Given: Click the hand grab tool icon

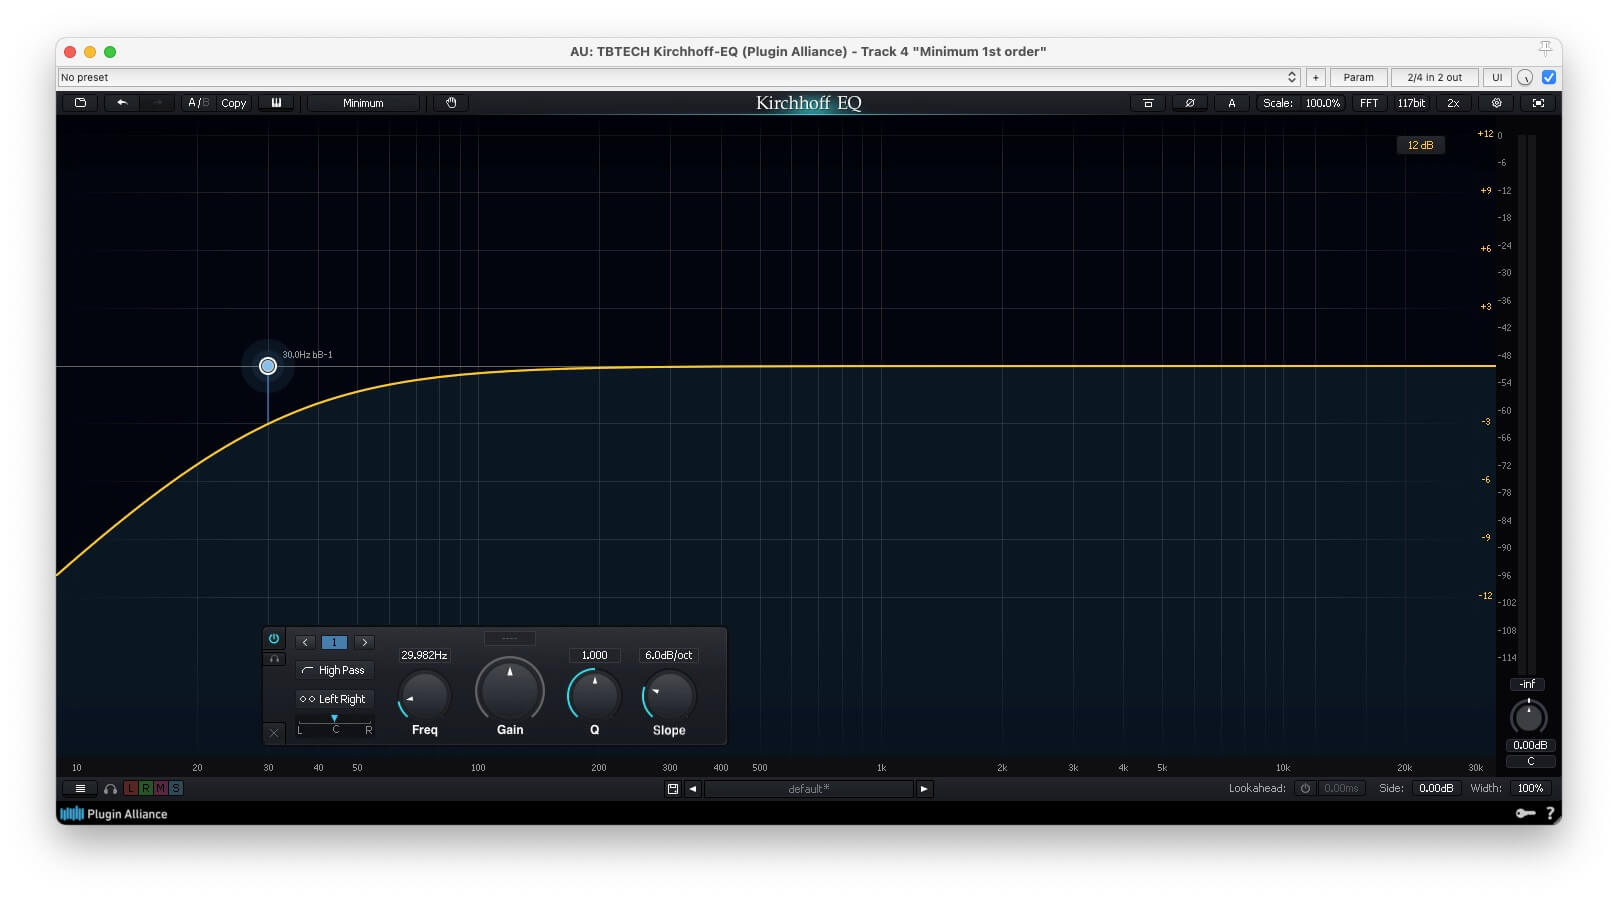Looking at the screenshot, I should click(x=451, y=103).
